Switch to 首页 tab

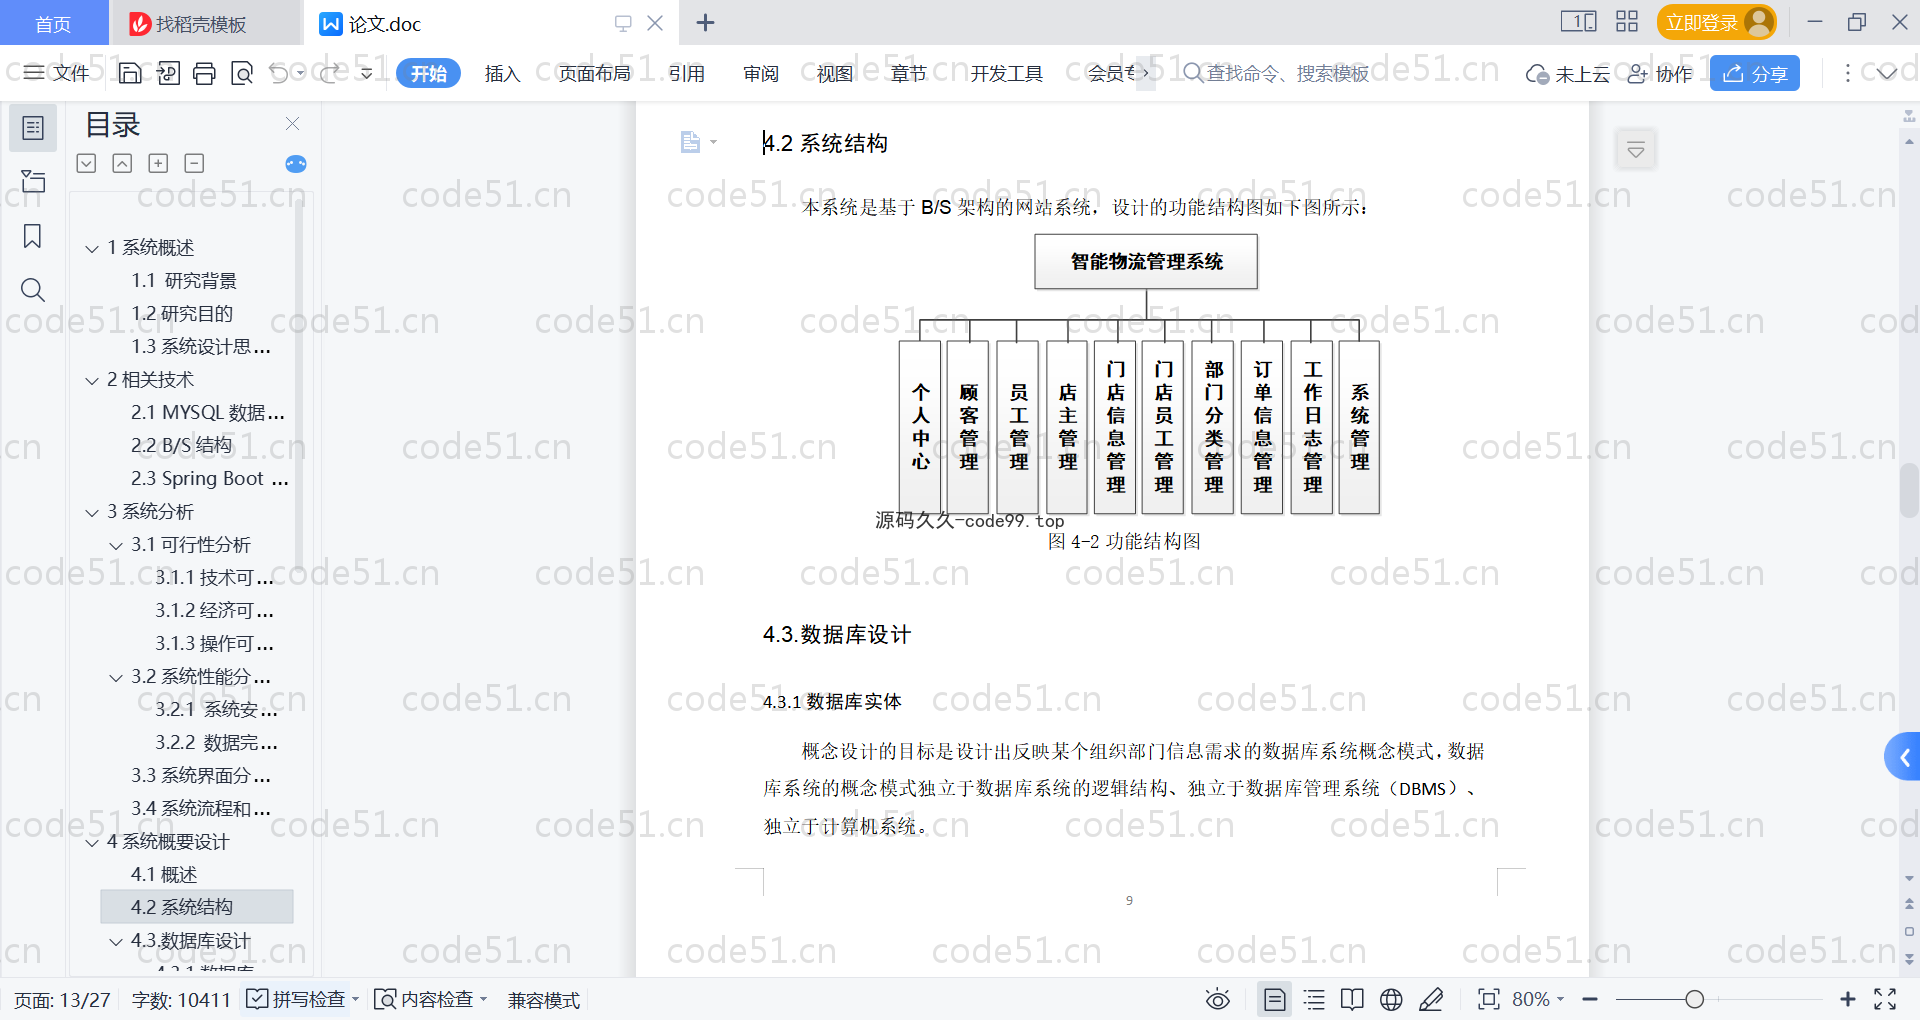pos(53,24)
